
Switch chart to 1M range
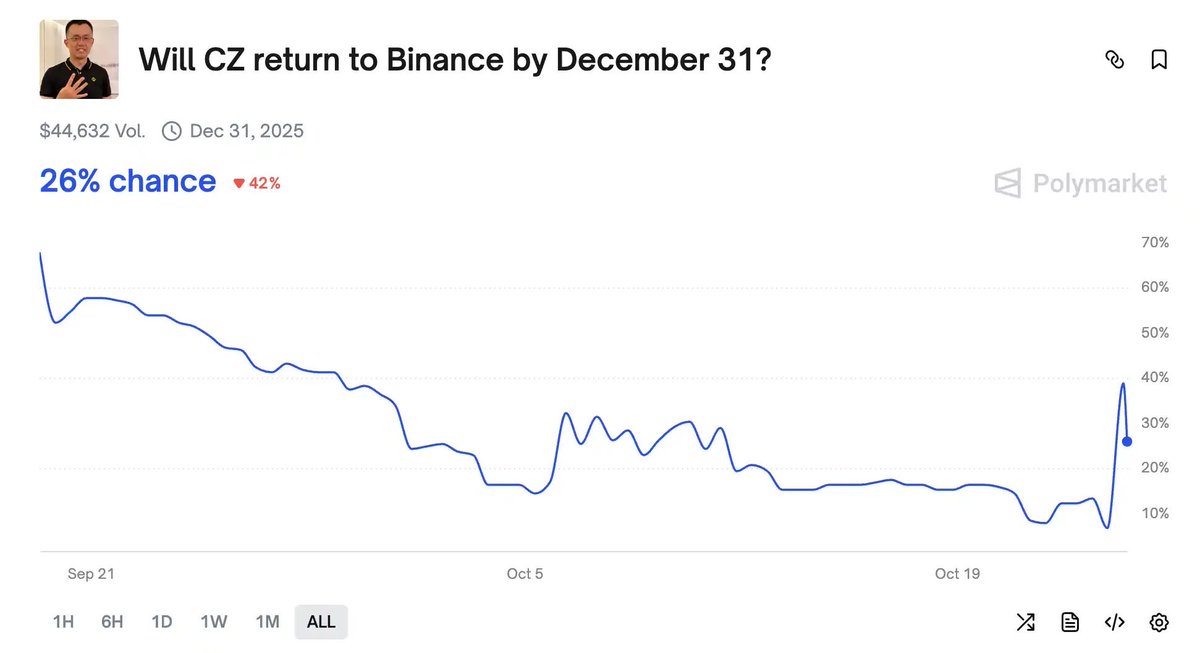pos(267,622)
